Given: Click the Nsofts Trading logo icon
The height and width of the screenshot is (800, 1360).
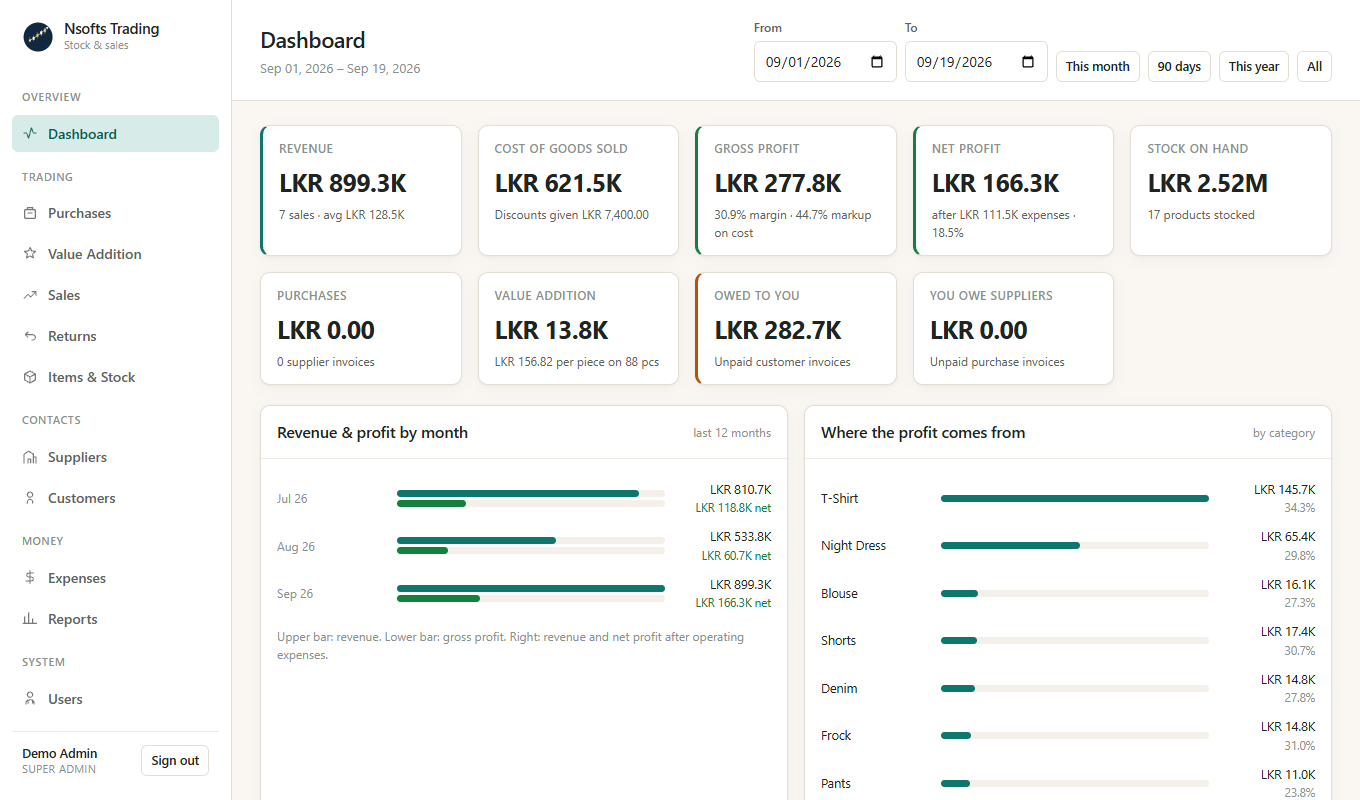Looking at the screenshot, I should (x=38, y=37).
